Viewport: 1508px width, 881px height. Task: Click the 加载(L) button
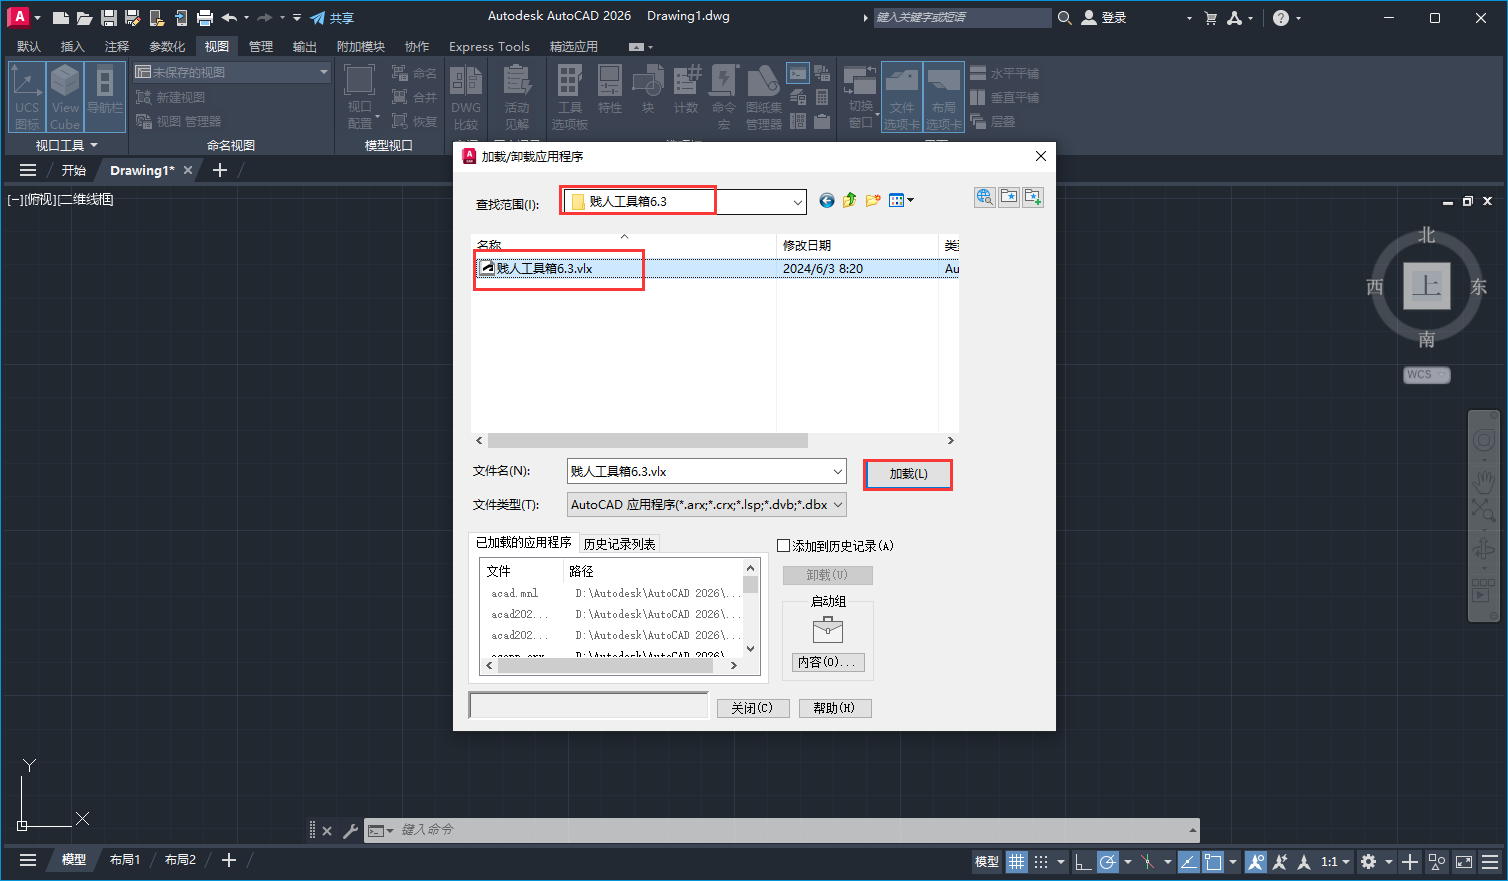[x=908, y=474]
